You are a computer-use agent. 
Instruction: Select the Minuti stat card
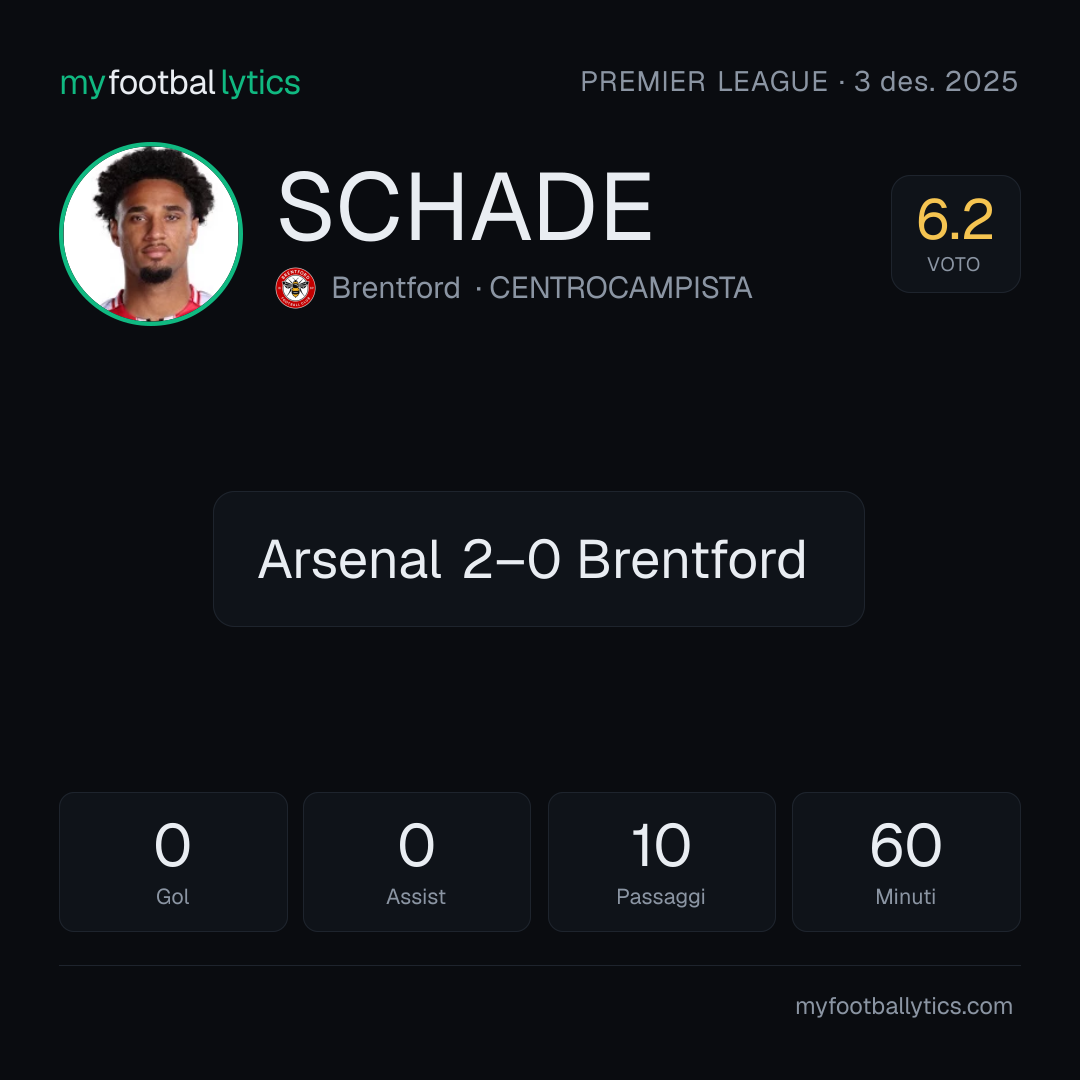(906, 862)
